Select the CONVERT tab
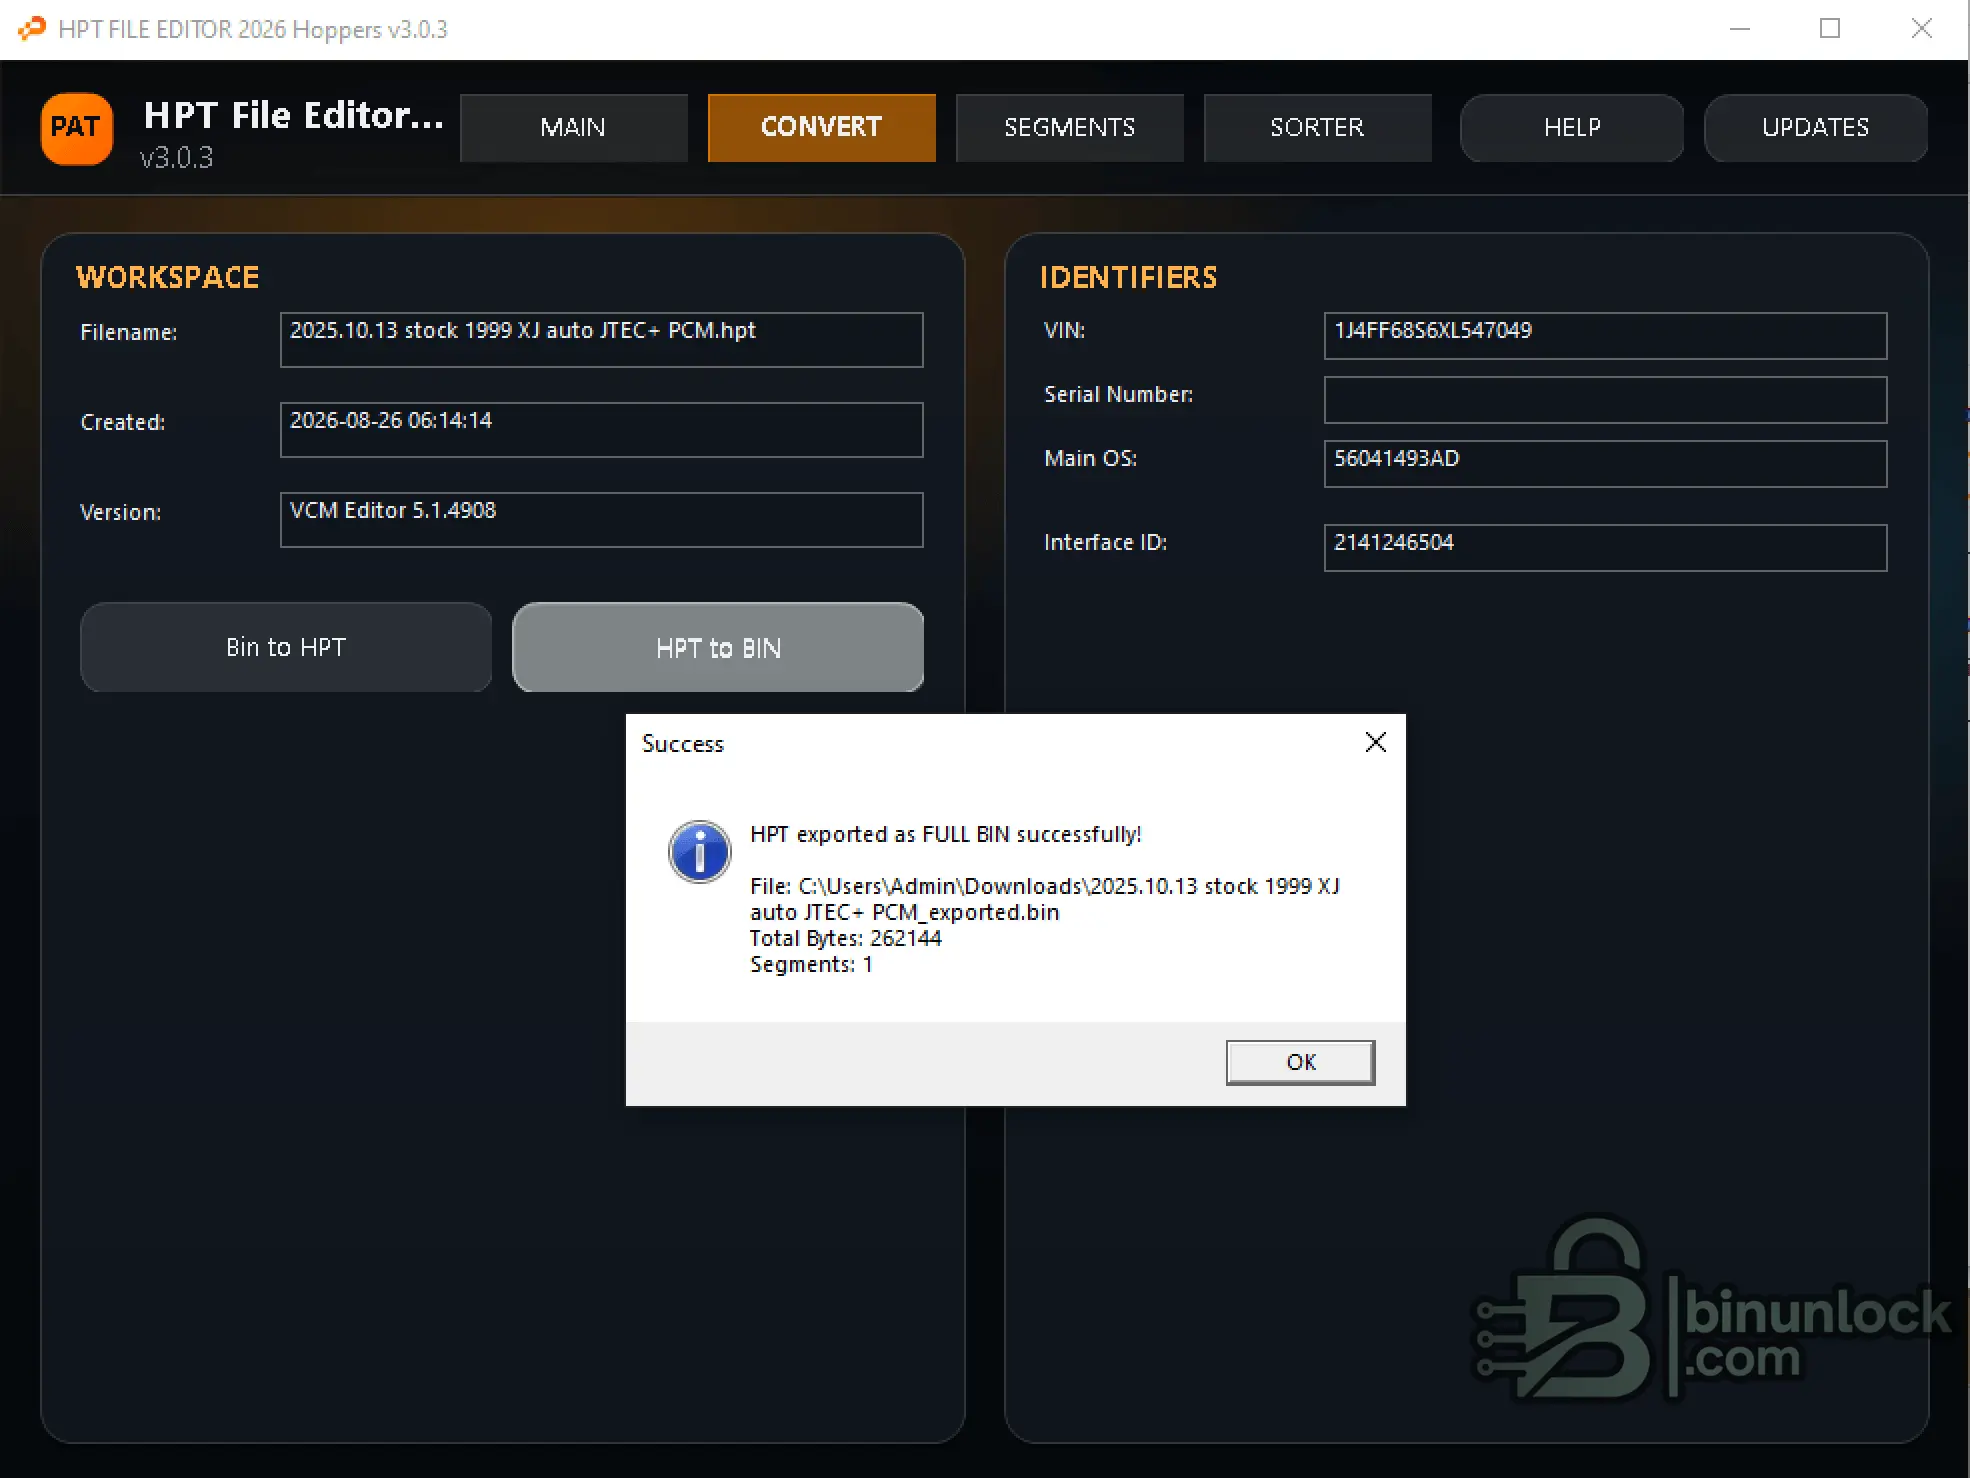Viewport: 1970px width, 1478px height. [x=821, y=127]
